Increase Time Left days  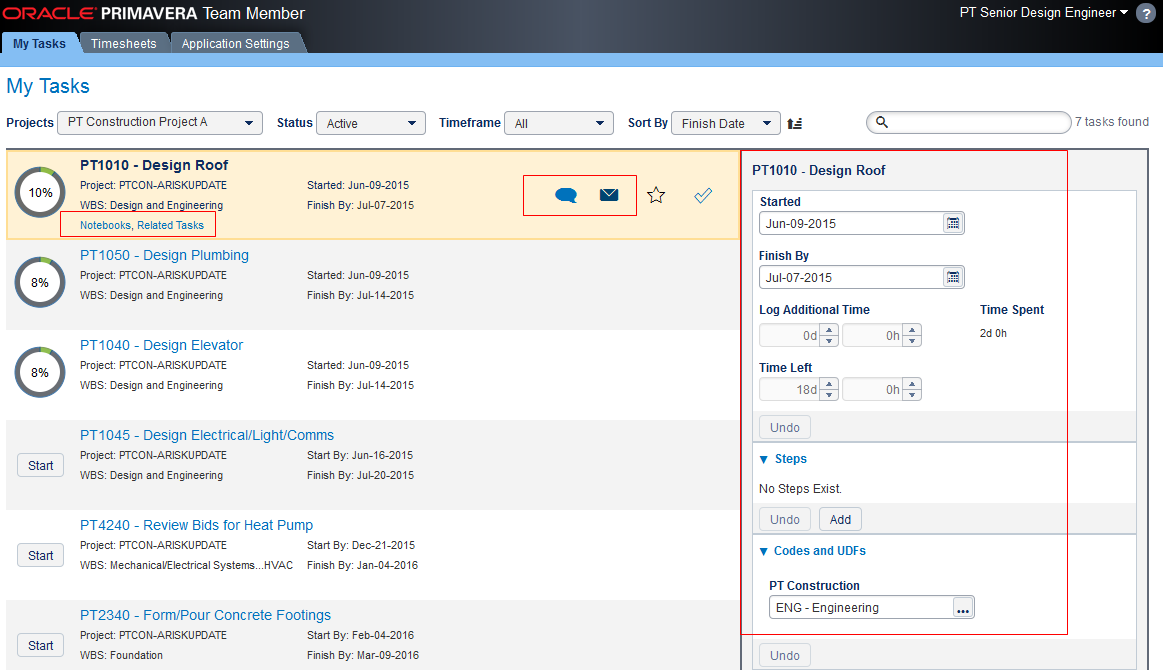tap(829, 384)
